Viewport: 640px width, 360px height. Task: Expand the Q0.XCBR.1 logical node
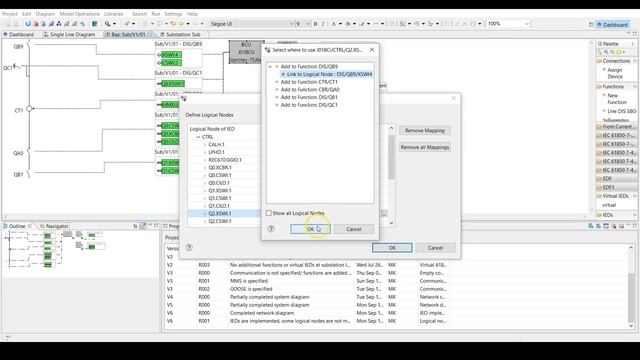205,168
